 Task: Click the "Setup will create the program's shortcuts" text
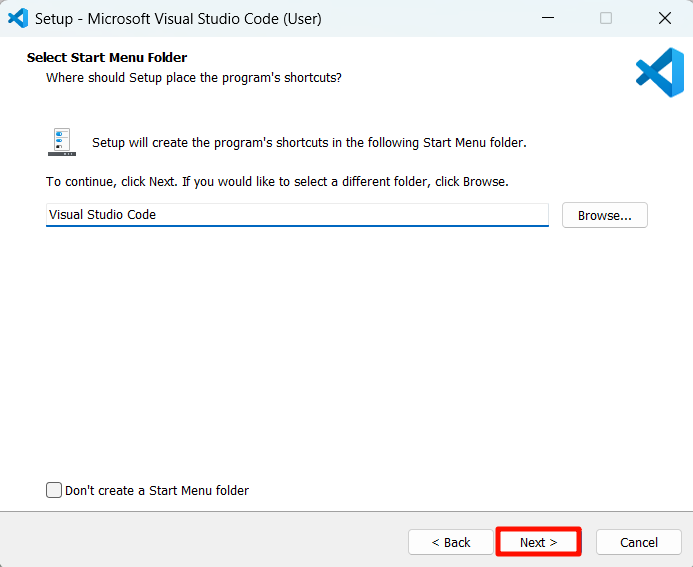tap(309, 143)
